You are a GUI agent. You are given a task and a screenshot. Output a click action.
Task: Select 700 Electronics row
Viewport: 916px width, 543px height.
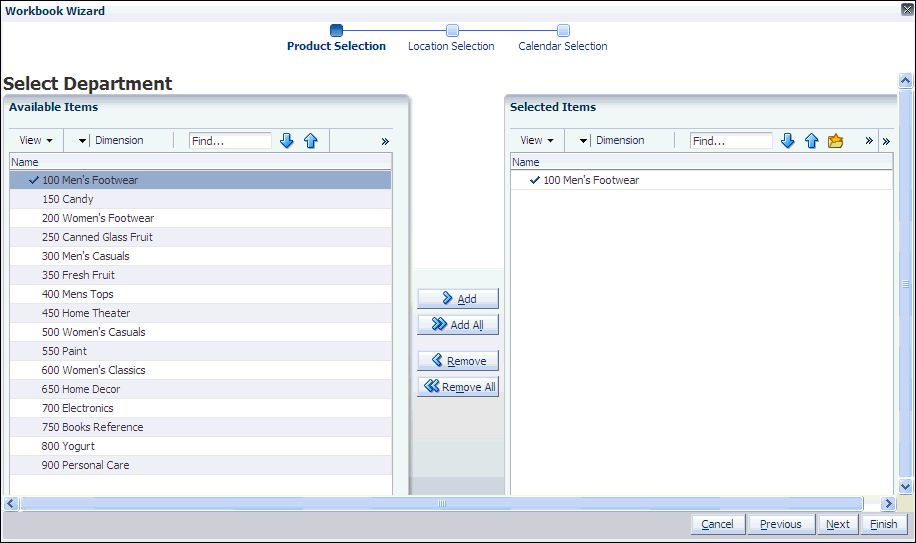click(x=200, y=408)
